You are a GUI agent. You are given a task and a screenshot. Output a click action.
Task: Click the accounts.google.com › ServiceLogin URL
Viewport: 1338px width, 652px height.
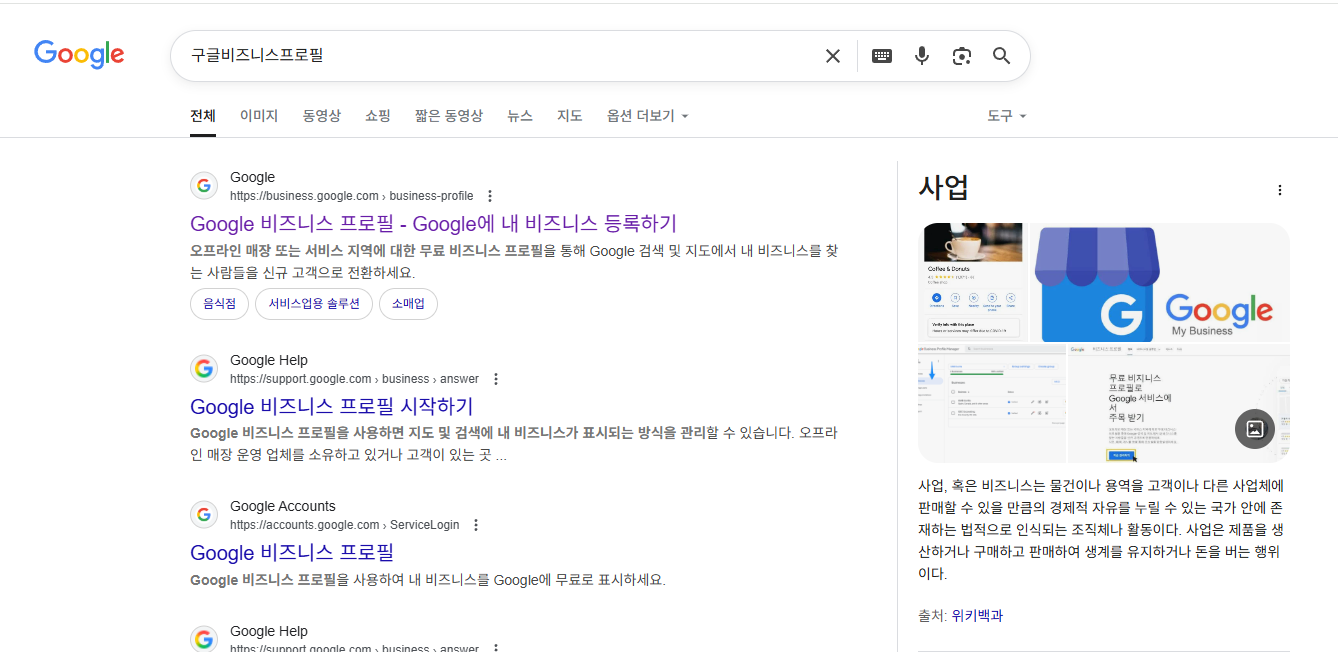click(x=345, y=525)
